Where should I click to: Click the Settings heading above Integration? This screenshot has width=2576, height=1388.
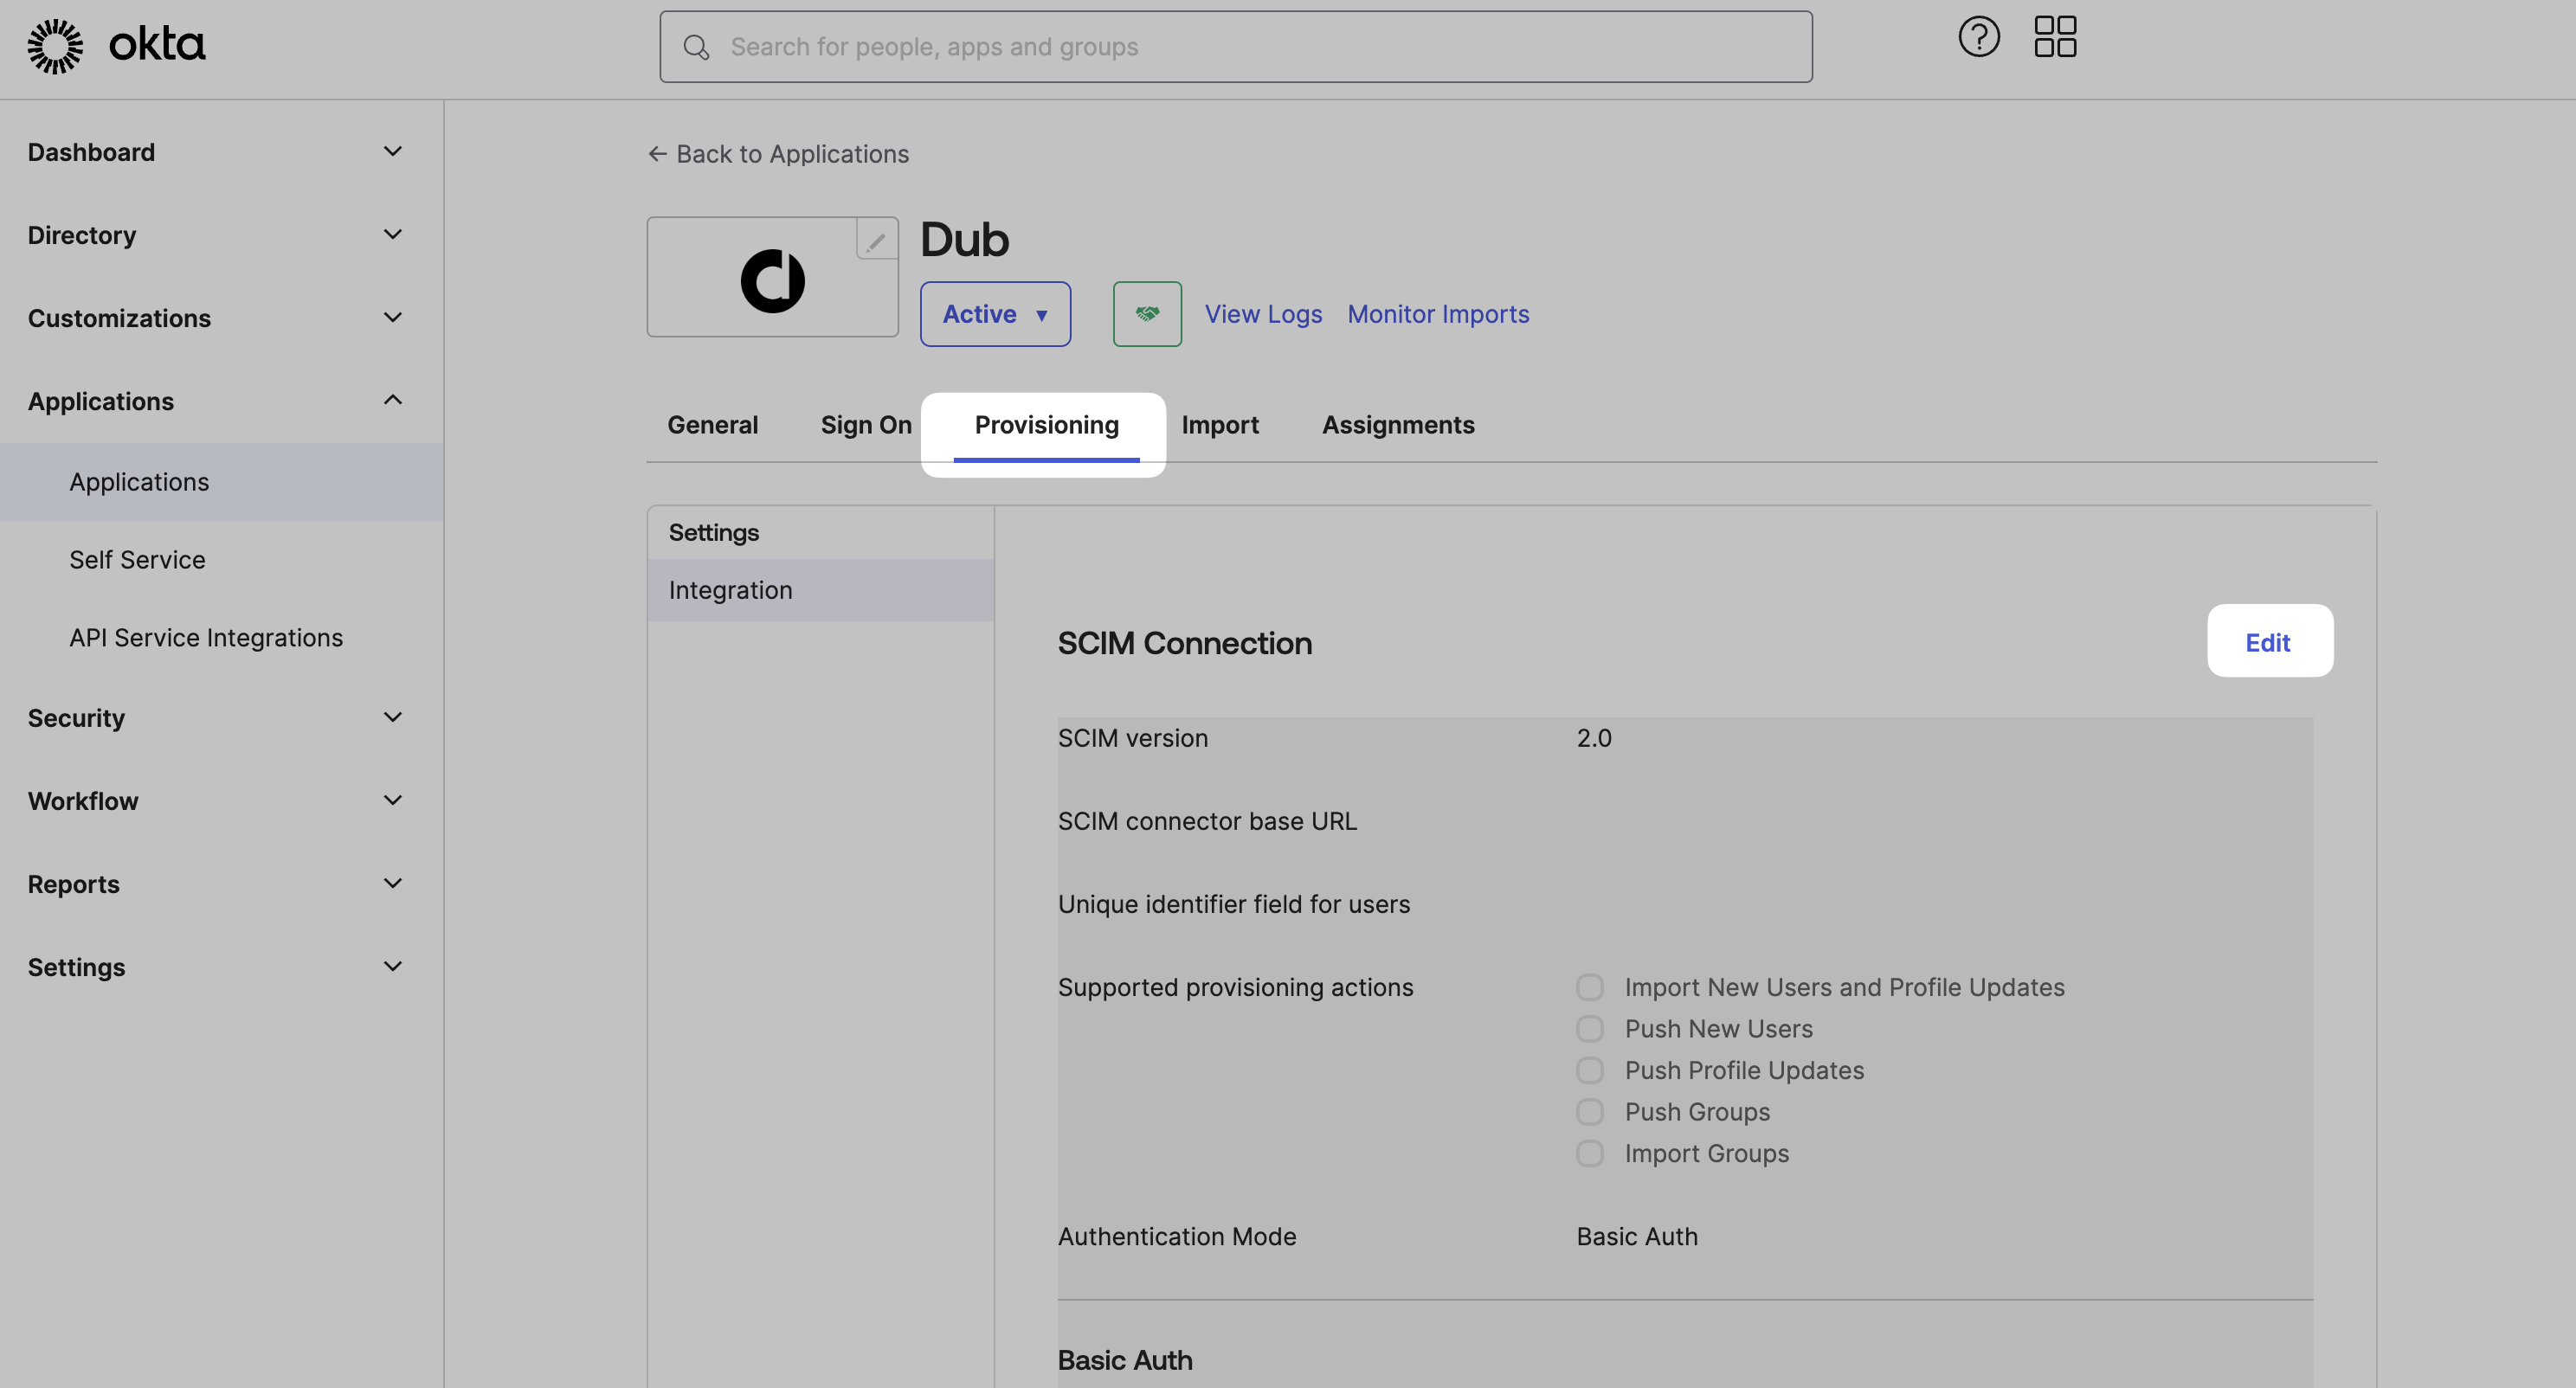pyautogui.click(x=714, y=533)
